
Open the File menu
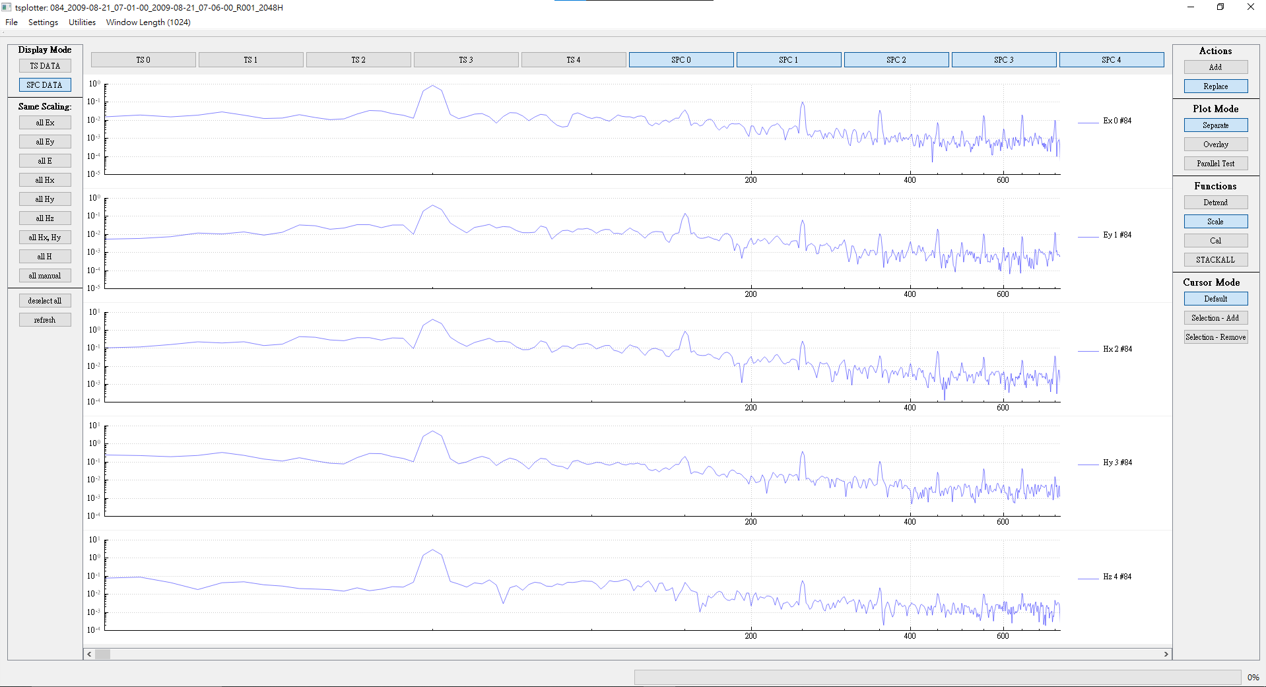(12, 22)
